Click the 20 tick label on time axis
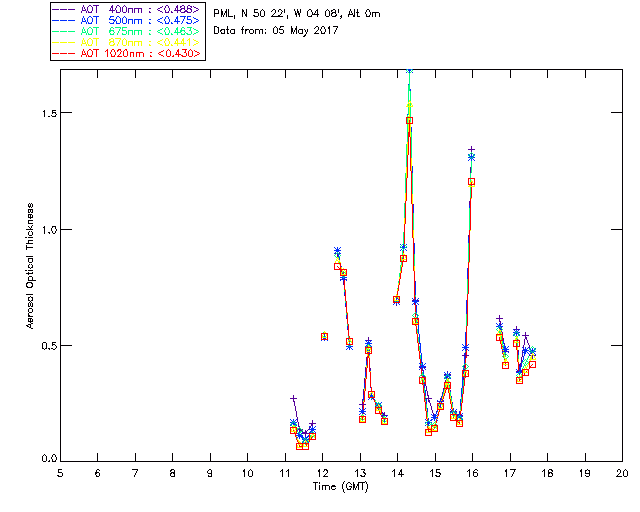Screen dimensions: 640x512 pos(622,472)
